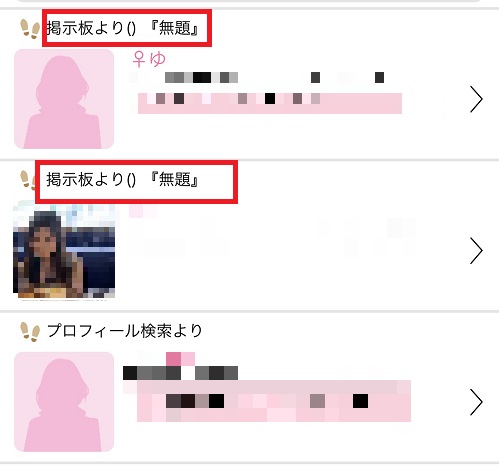Open the arrow beside the woman's photo entry

(476, 251)
